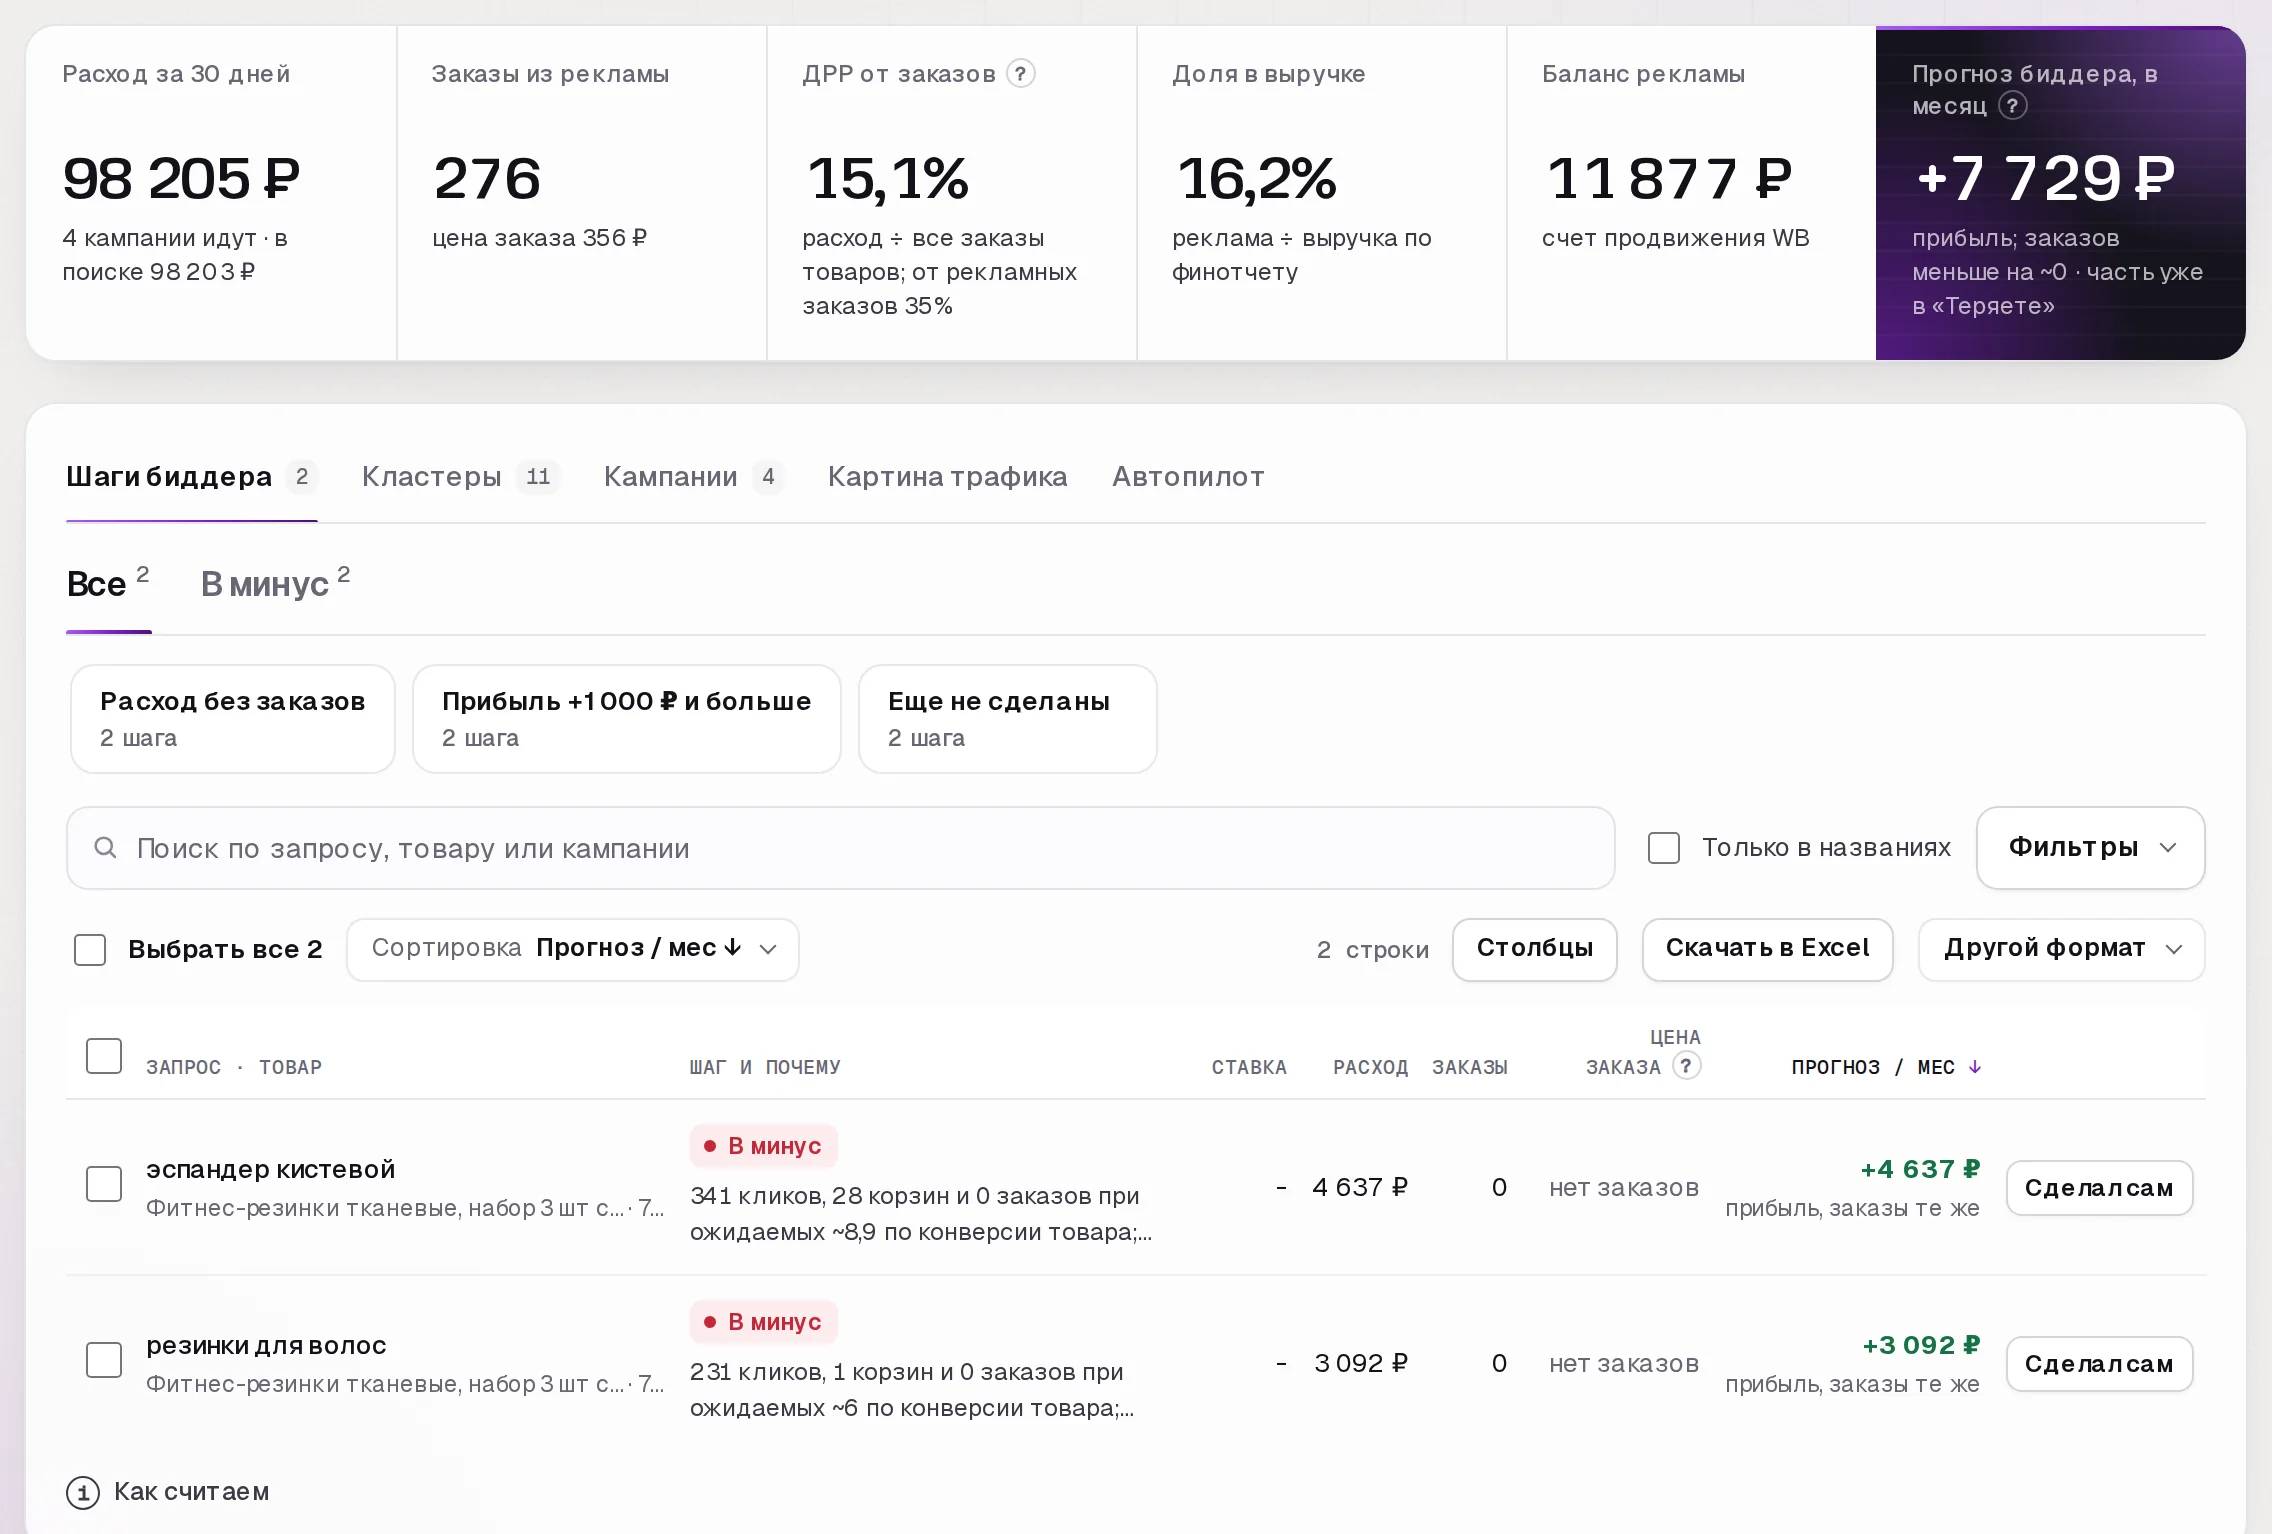Click the резинки для волос query text
Screen dimensions: 2272x1534
(x=266, y=1345)
